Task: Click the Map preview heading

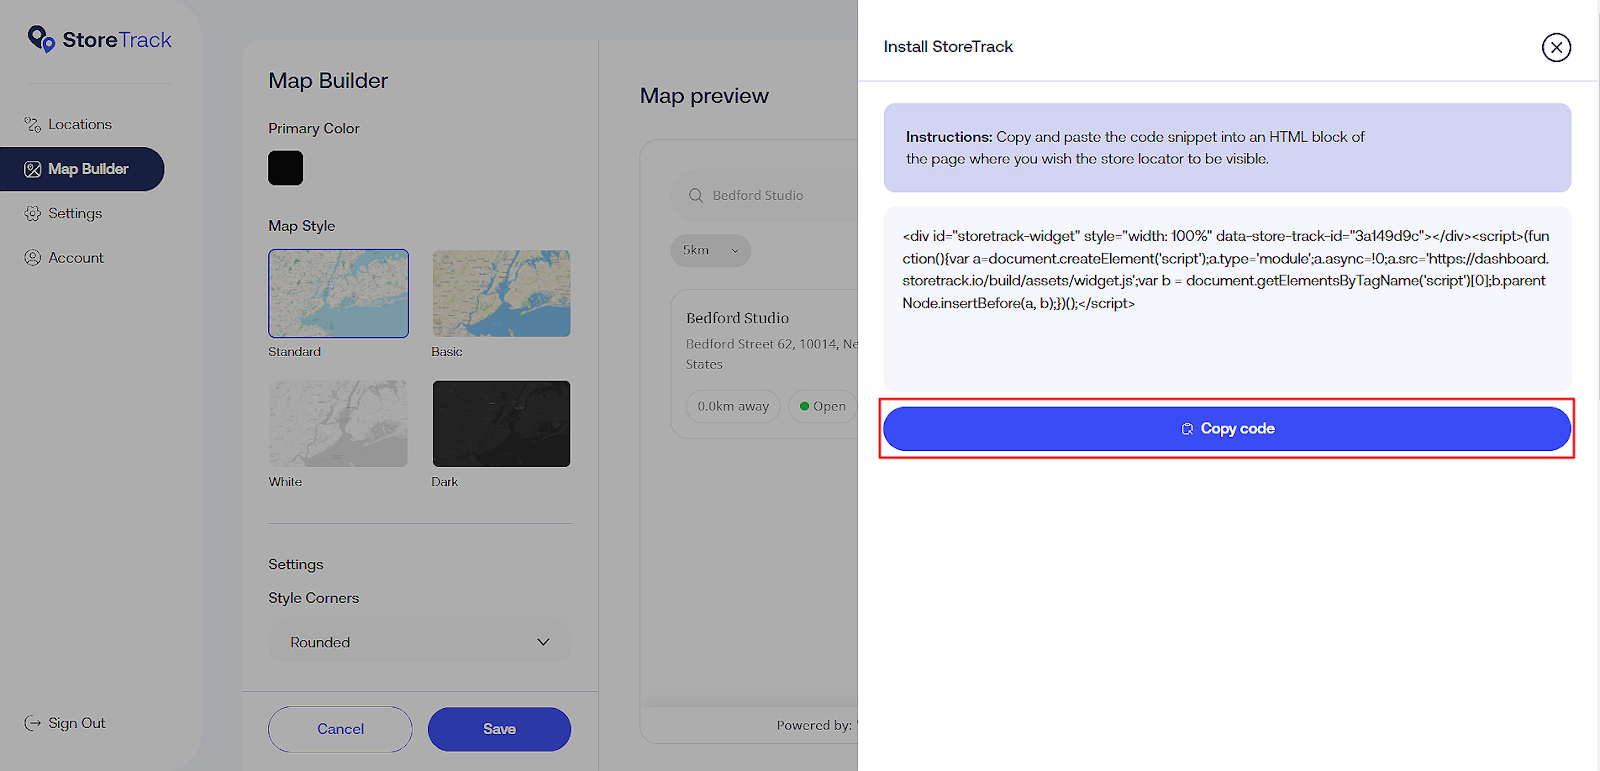Action: tap(704, 96)
